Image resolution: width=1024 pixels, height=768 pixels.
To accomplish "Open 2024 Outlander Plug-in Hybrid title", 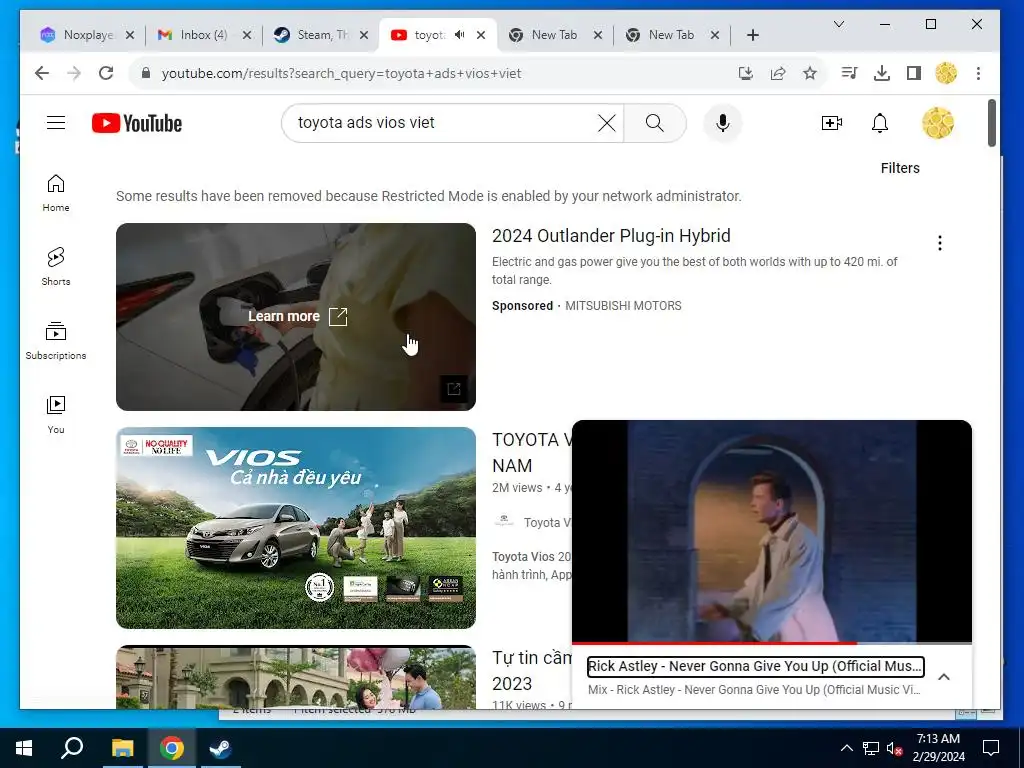I will tap(611, 236).
